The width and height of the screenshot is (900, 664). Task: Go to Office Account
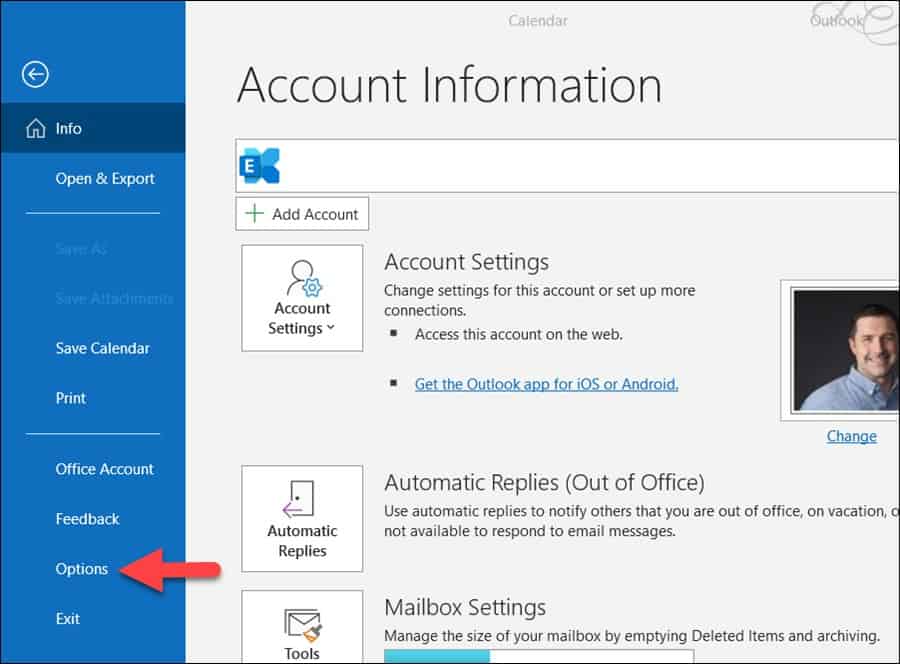tap(104, 469)
